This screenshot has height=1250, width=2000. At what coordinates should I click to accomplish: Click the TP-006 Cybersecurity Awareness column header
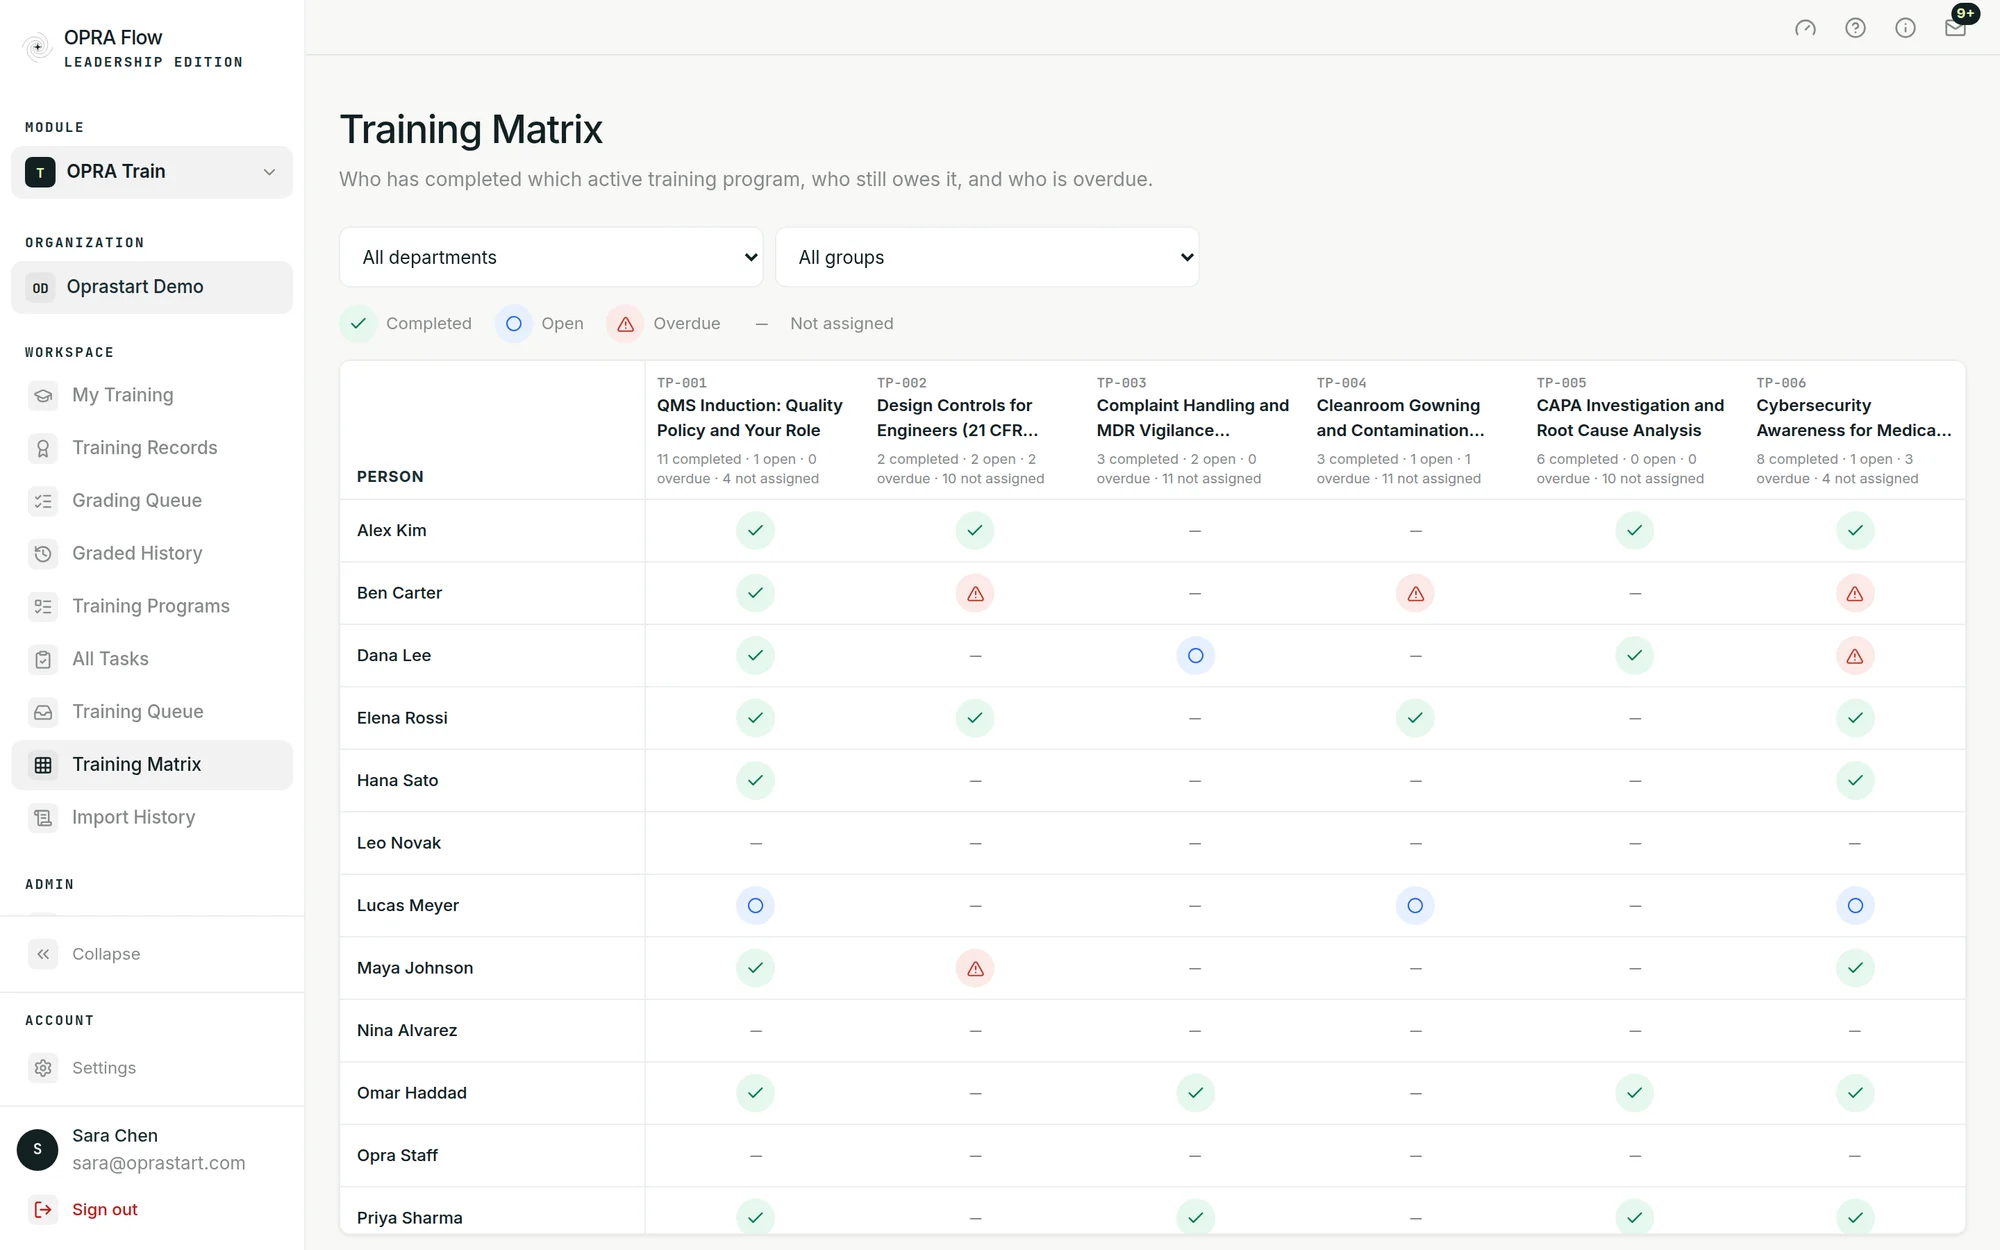[x=1855, y=430]
